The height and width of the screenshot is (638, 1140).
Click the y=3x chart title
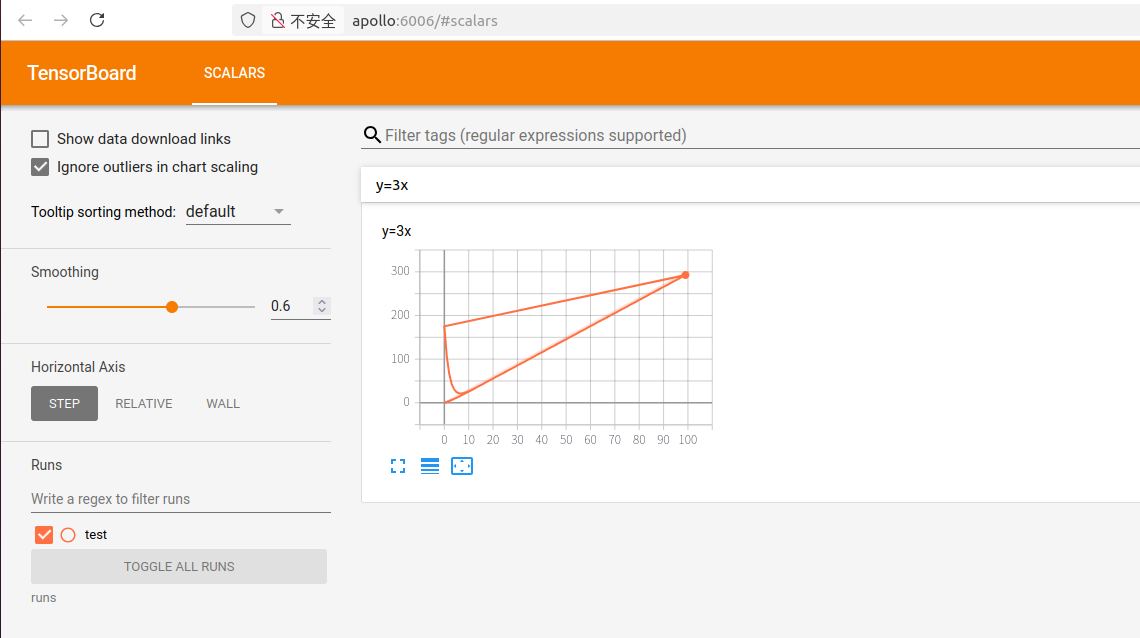(396, 231)
